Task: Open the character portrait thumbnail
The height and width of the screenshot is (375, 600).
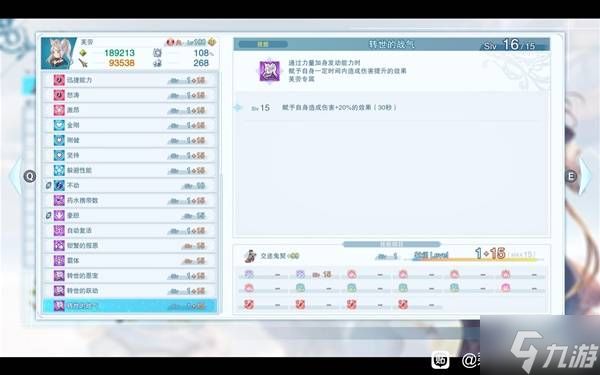Action: tap(59, 53)
